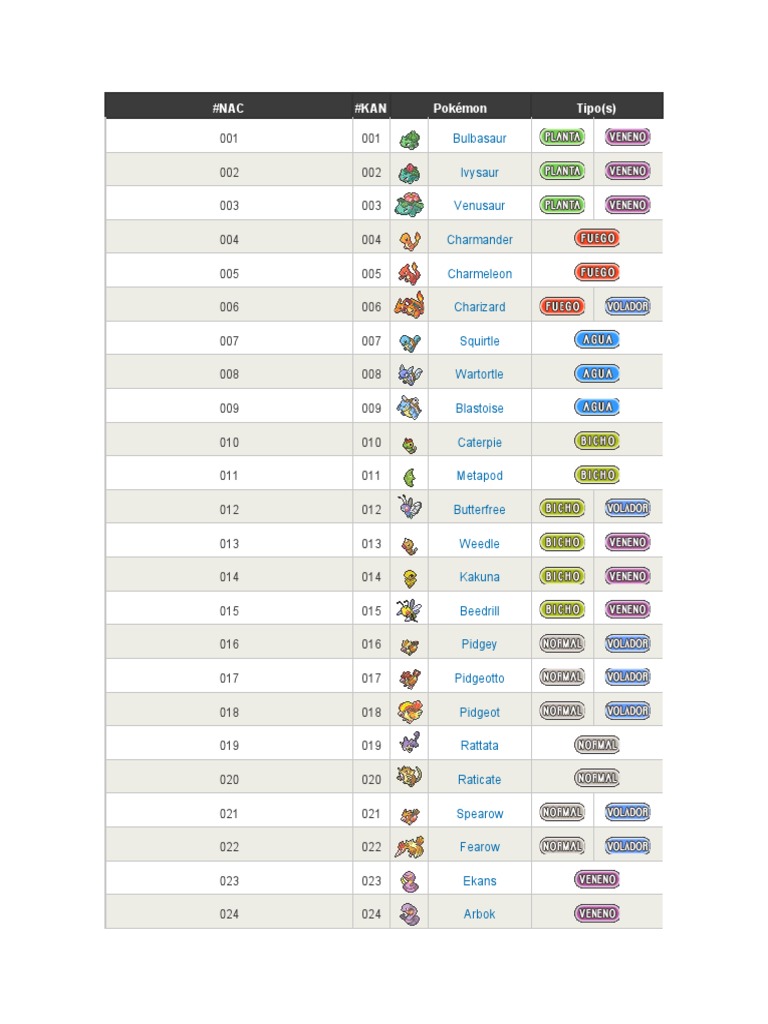Click the Charizard sprite icon
The image size is (768, 1024).
(x=409, y=306)
